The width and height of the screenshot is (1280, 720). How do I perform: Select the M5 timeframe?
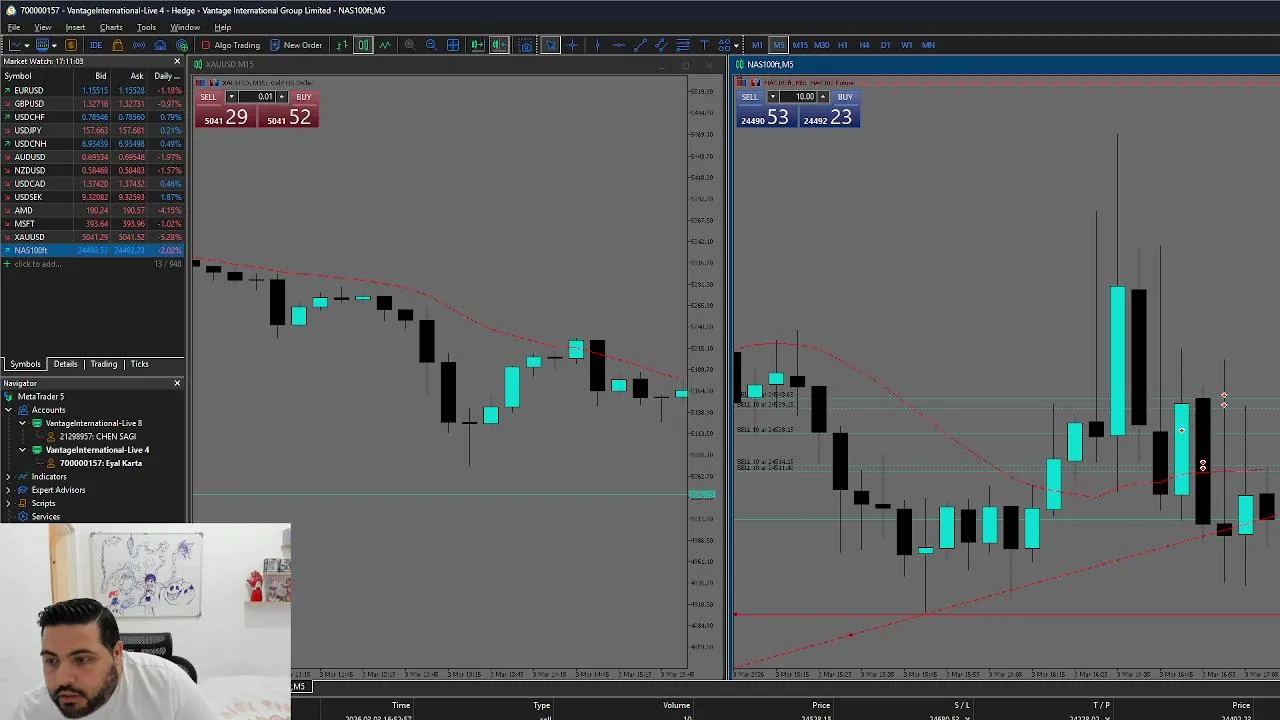point(779,45)
